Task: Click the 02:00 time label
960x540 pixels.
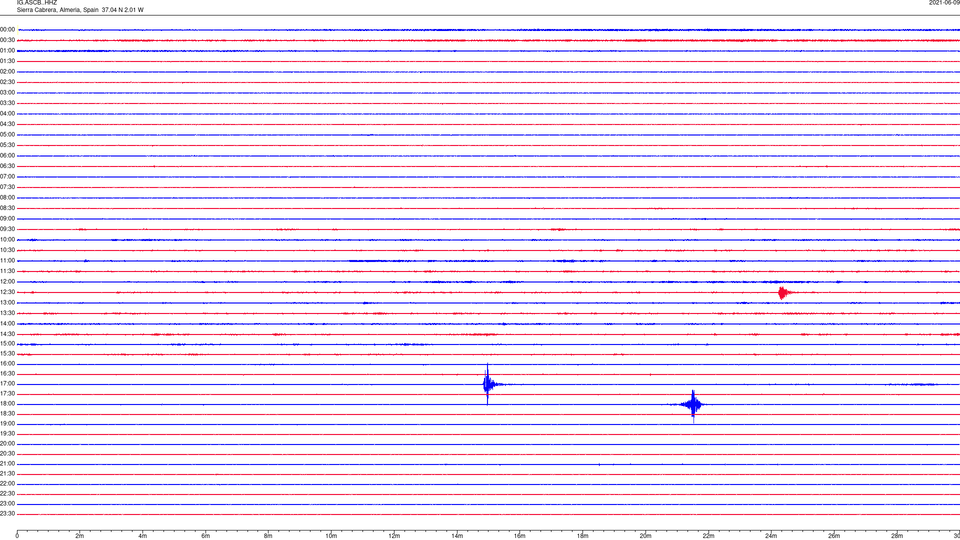Action: [7, 72]
